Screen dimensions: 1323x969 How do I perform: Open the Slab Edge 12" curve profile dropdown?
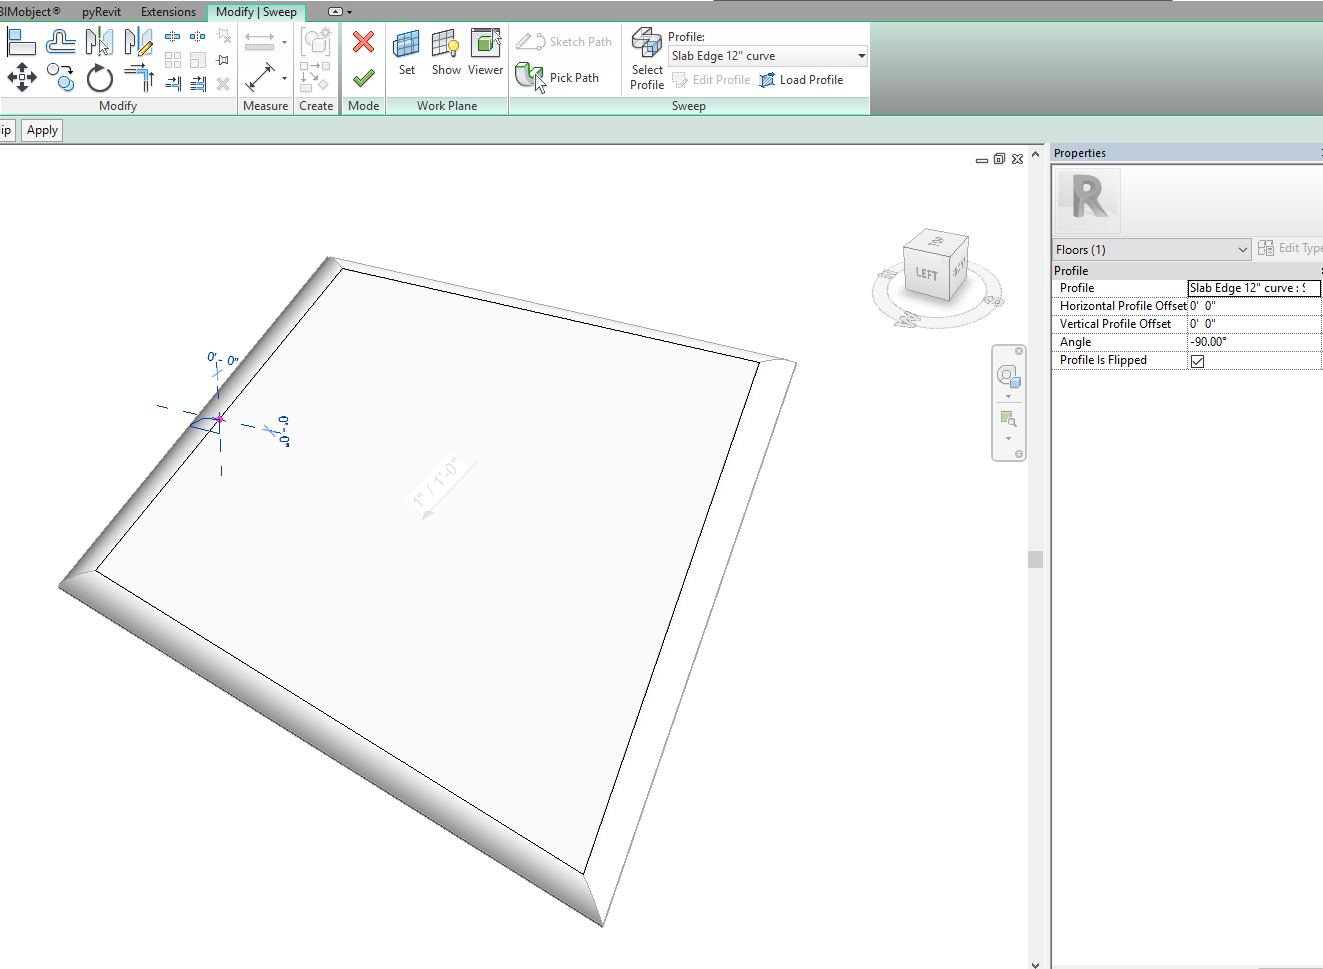tap(859, 56)
